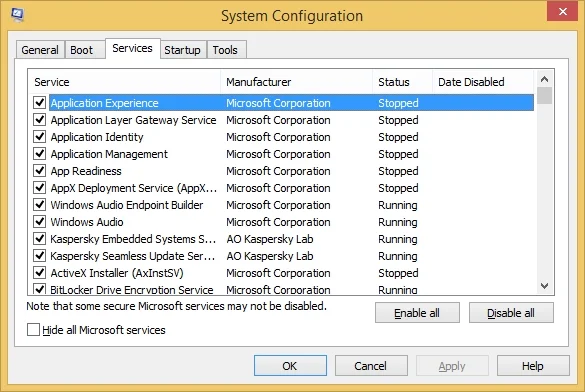Viewport: 585px width, 392px height.
Task: Close the System Configuration window
Action: (562, 12)
